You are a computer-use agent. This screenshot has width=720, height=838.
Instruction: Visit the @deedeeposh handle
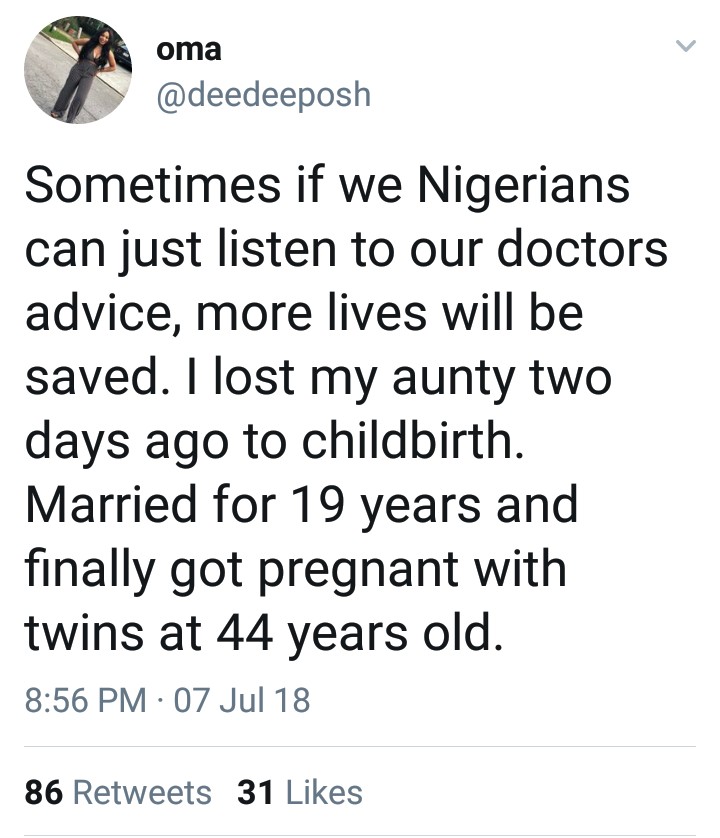point(264,94)
